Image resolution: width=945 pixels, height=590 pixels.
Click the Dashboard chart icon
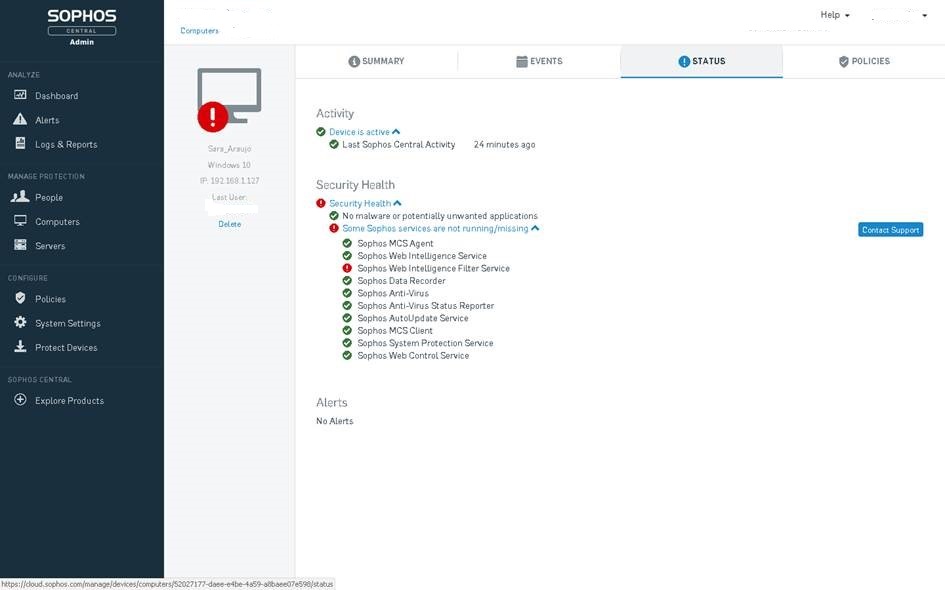click(20, 95)
